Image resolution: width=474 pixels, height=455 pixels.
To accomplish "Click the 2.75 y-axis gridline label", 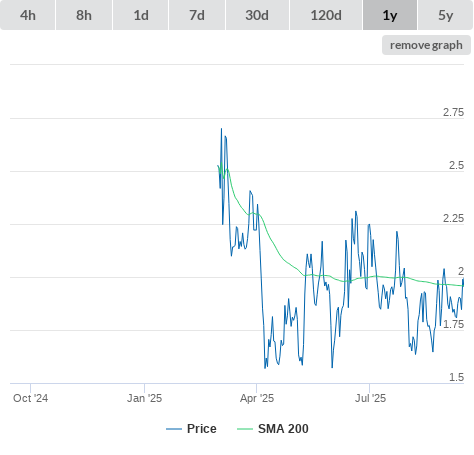I will [x=453, y=112].
